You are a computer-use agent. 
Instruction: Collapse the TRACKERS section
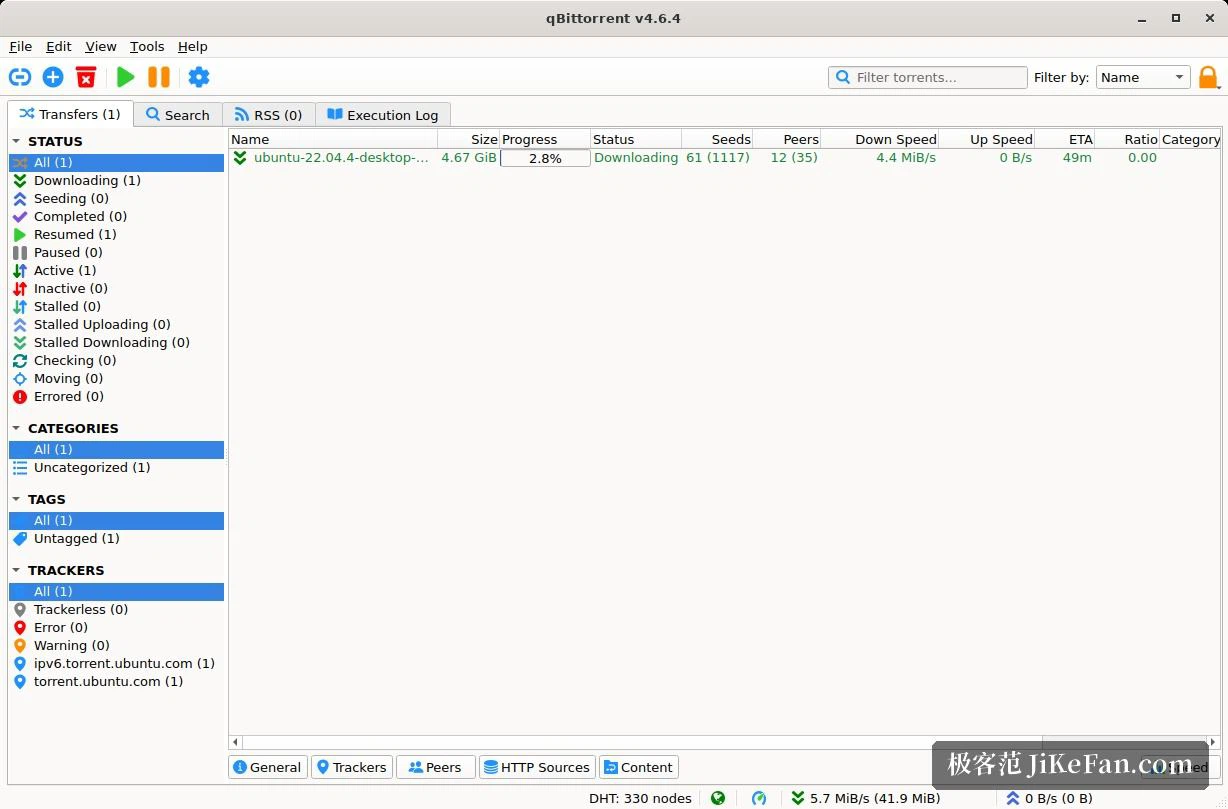(16, 570)
